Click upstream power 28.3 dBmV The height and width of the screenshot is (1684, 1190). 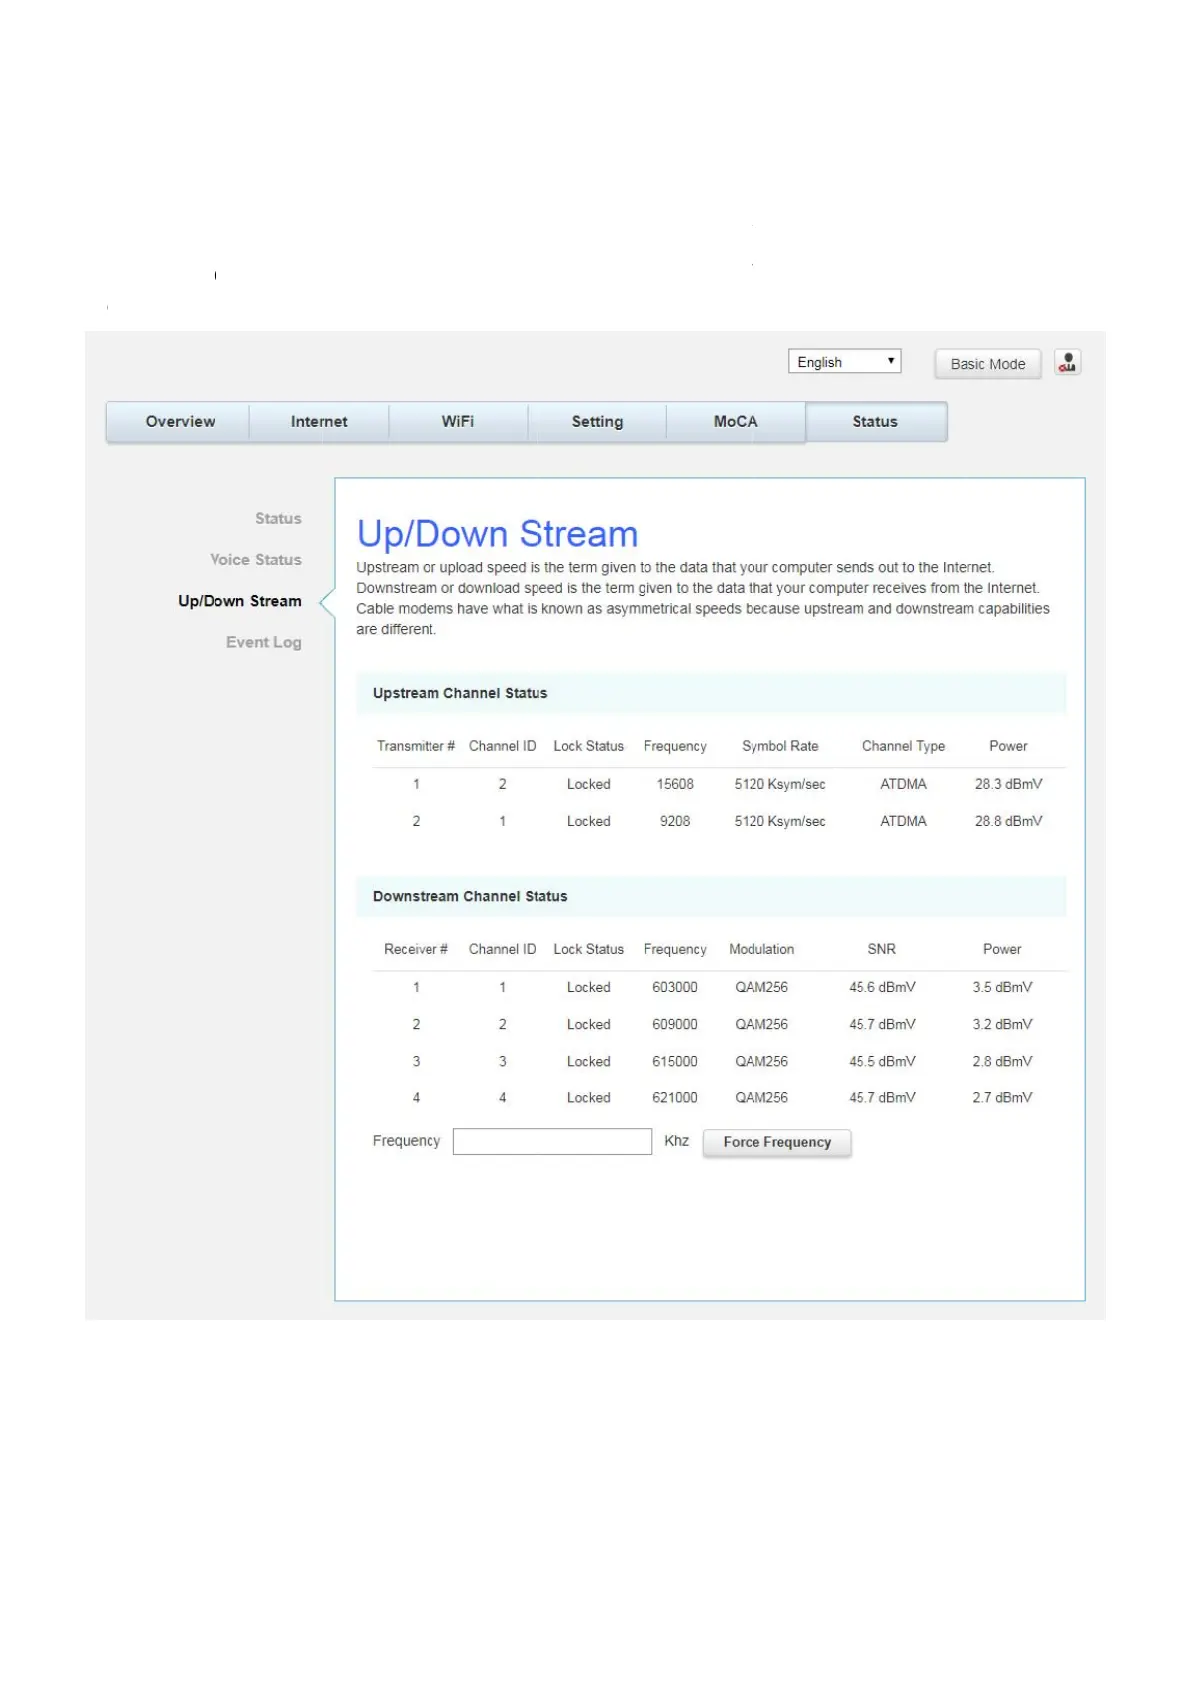coord(1008,784)
